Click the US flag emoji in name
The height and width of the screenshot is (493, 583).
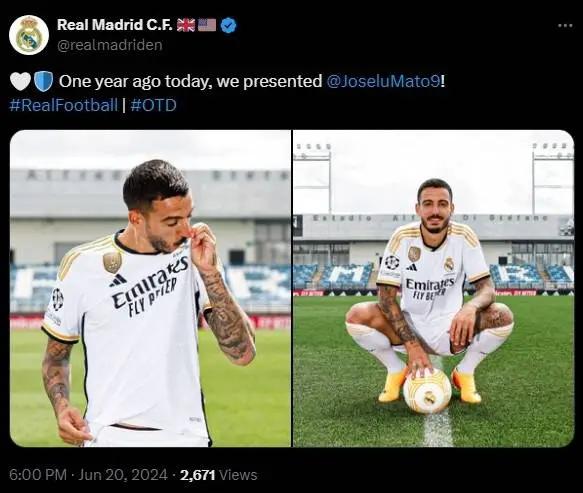pos(207,25)
